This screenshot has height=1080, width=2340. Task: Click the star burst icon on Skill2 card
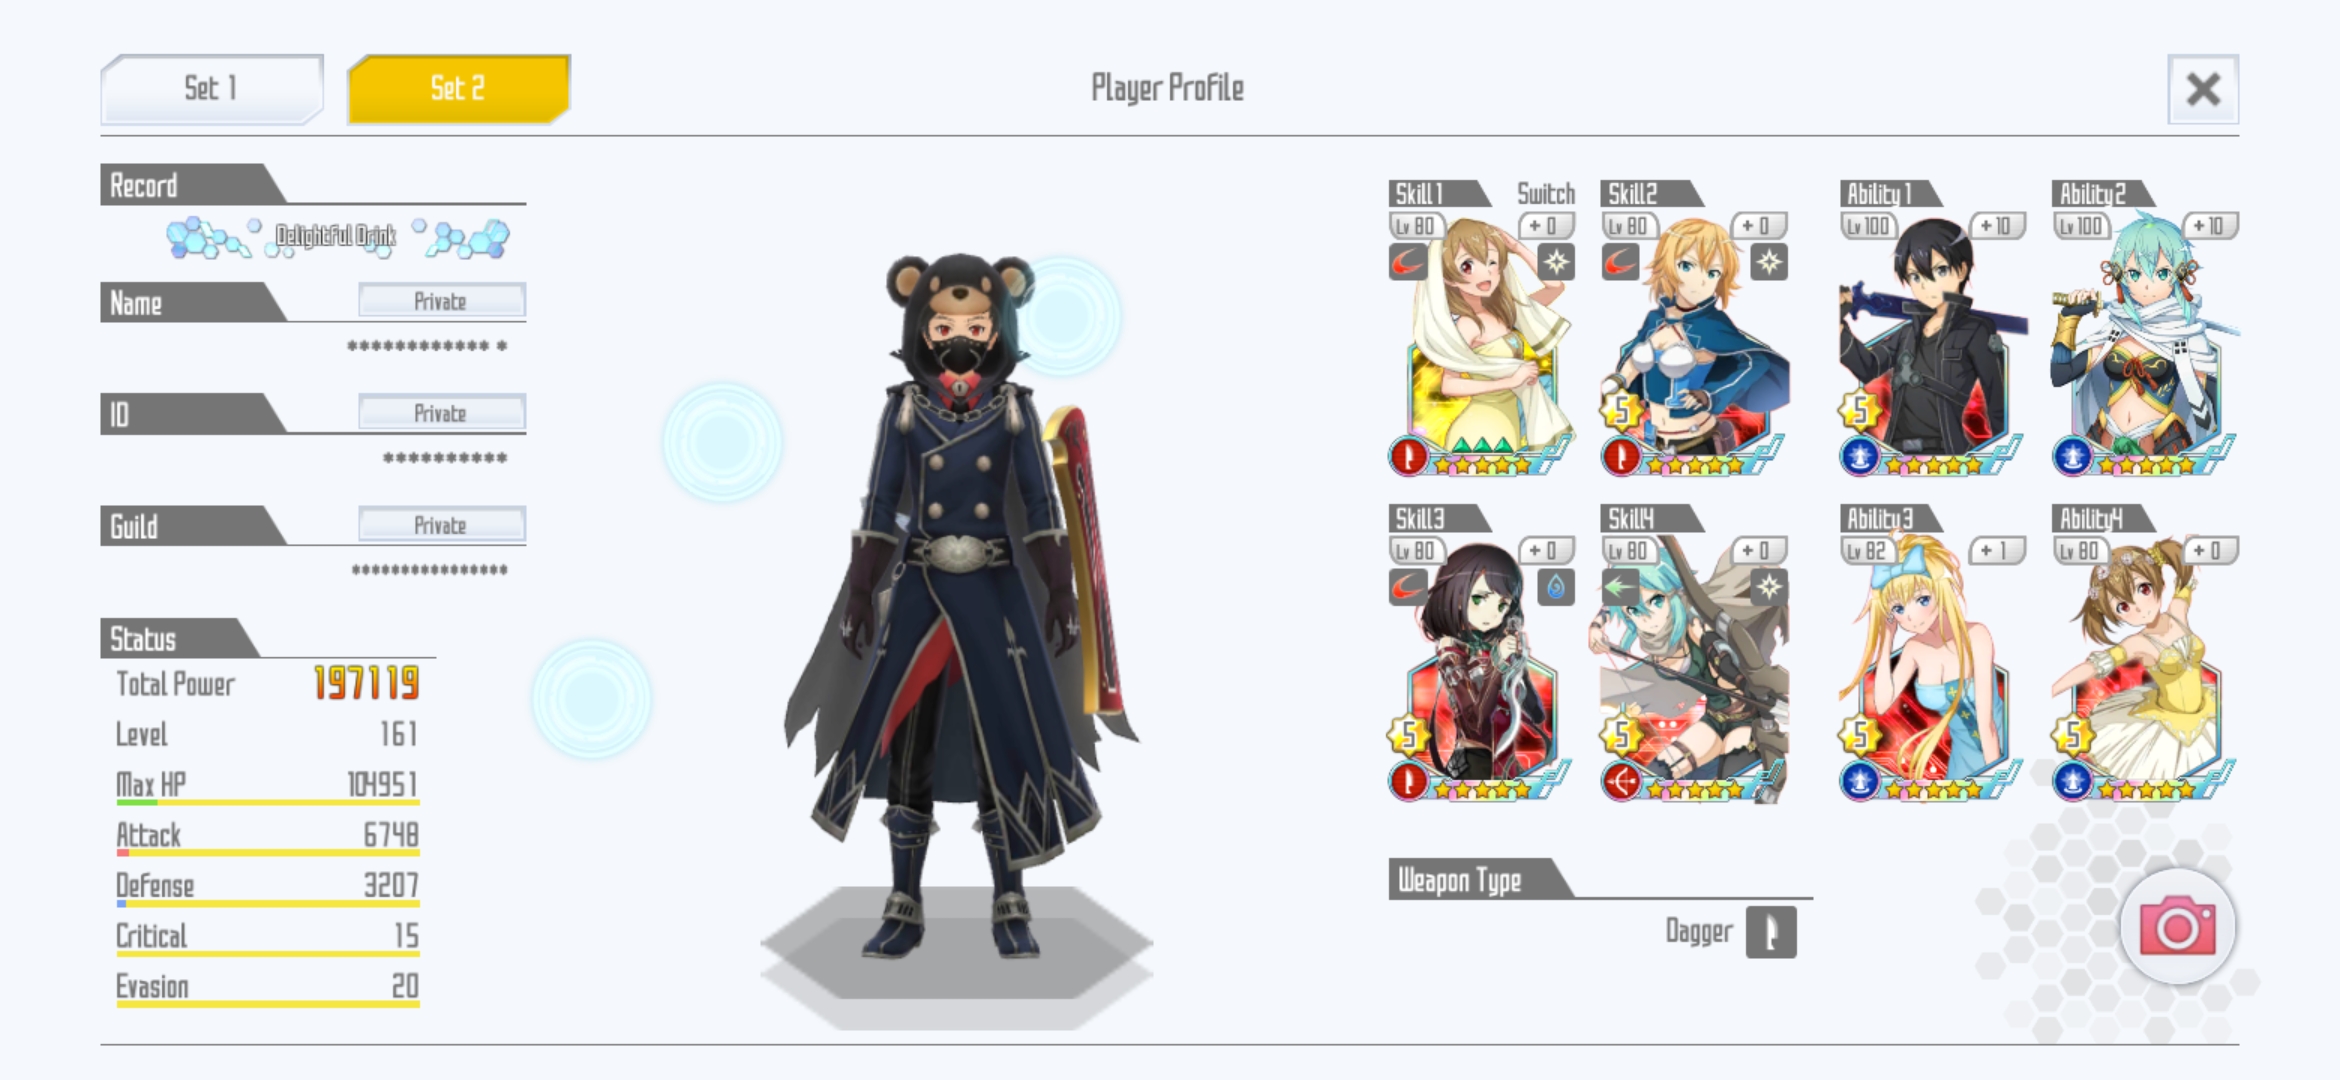click(x=1769, y=263)
